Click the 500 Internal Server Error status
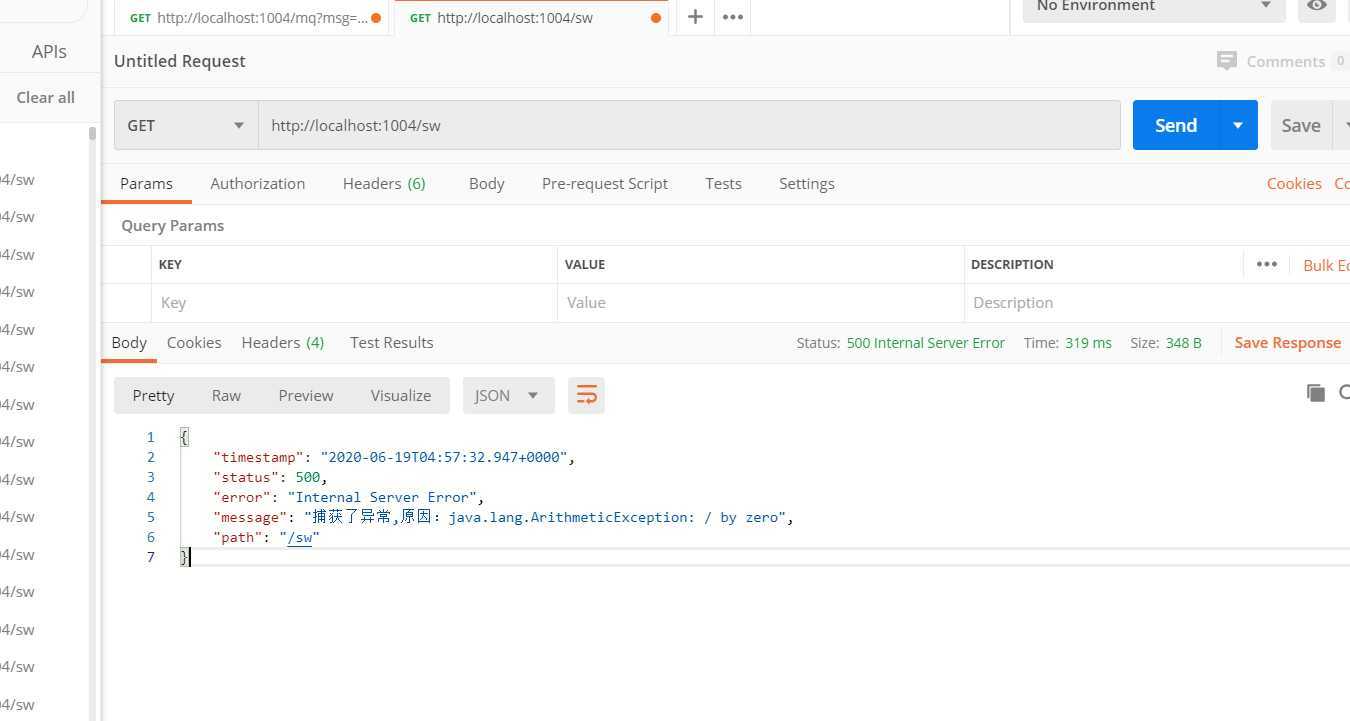 [x=925, y=342]
